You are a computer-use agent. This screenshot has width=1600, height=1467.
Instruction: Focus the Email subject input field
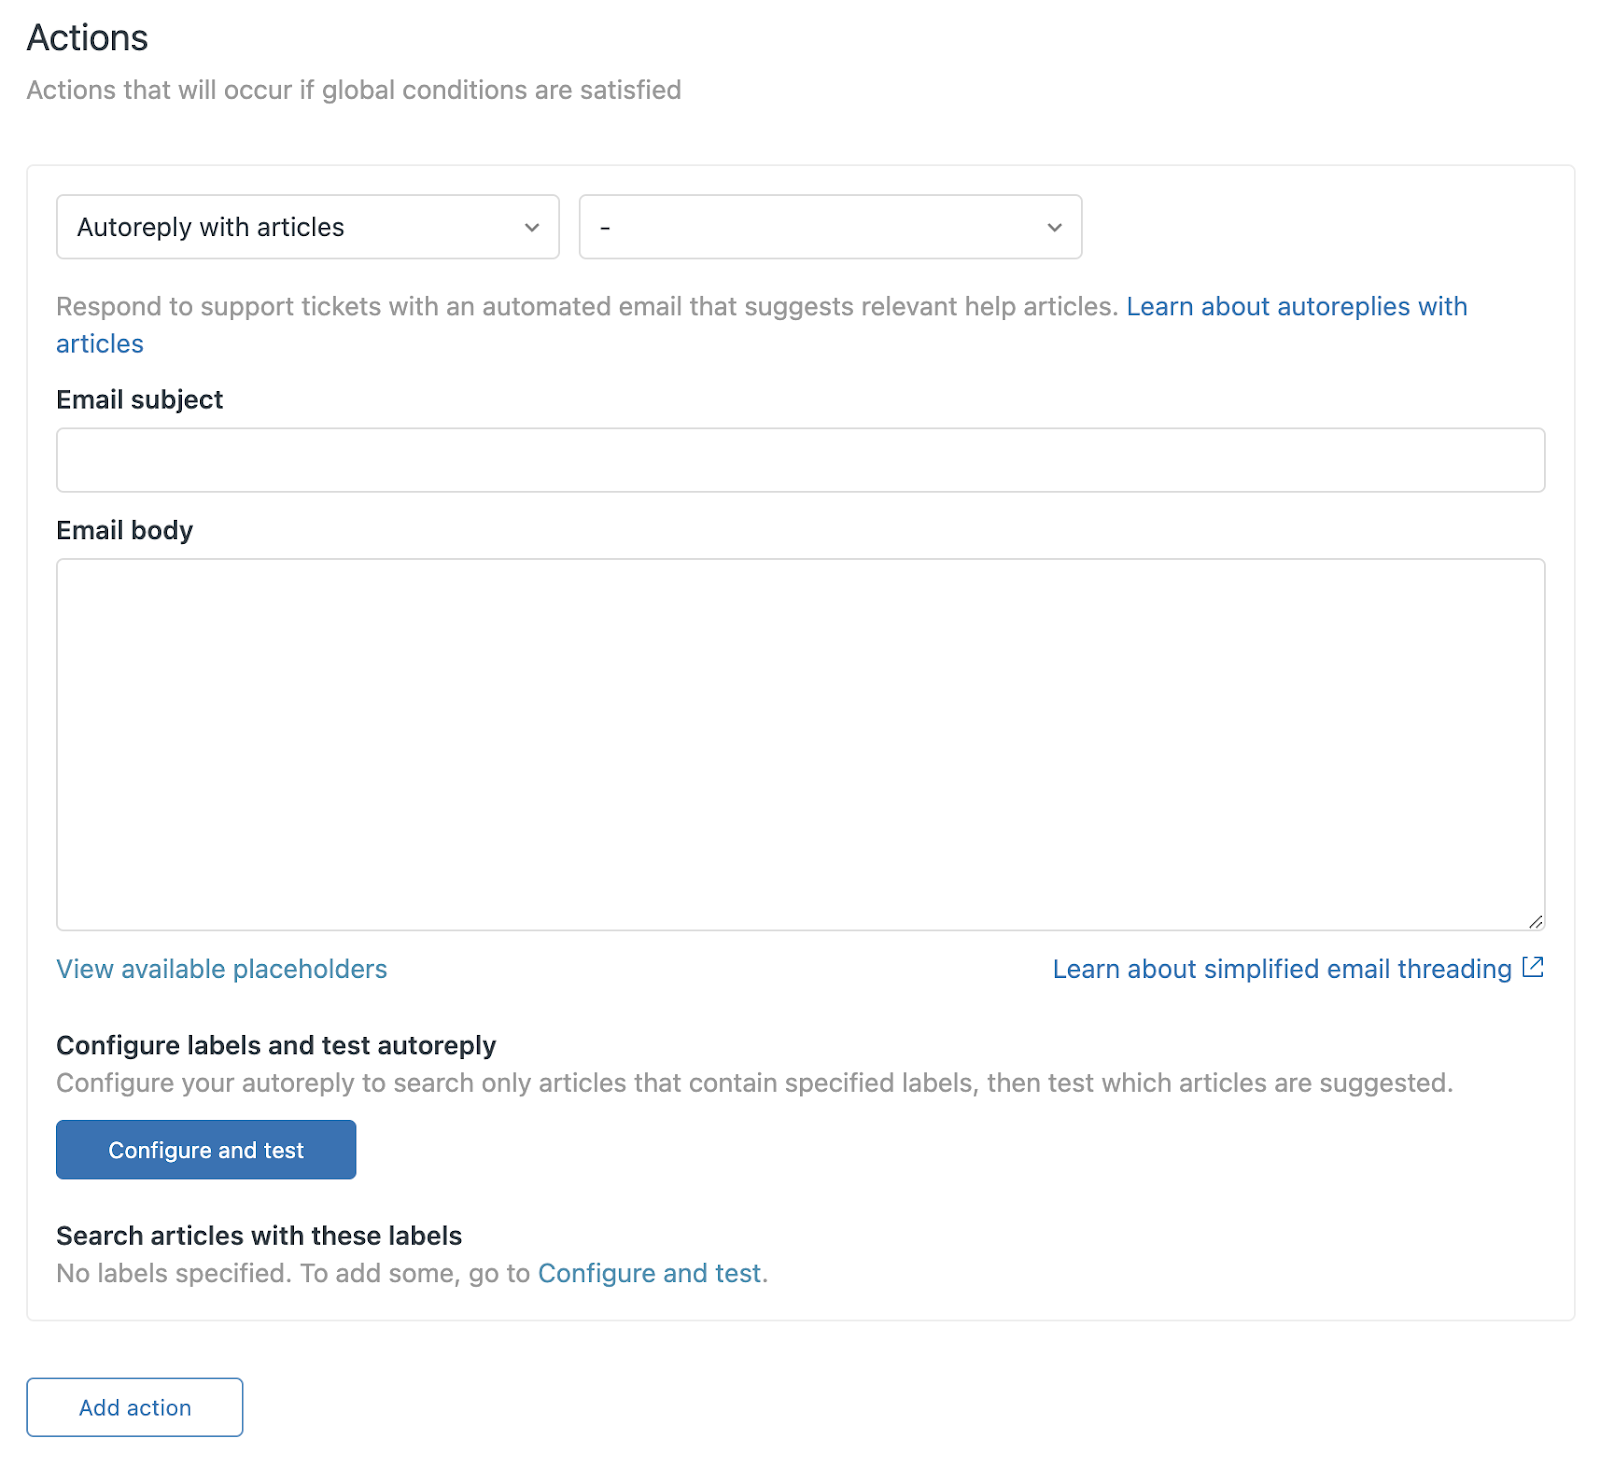tap(800, 460)
